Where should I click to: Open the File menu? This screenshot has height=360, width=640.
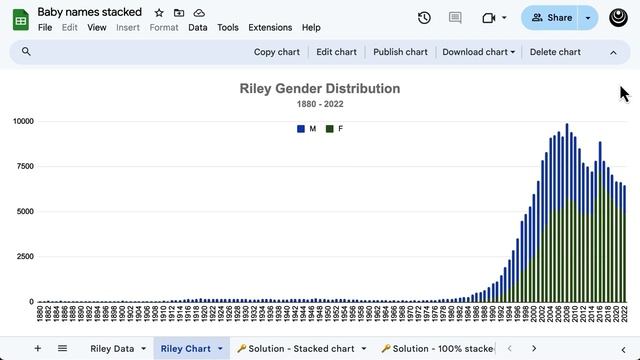pos(45,27)
